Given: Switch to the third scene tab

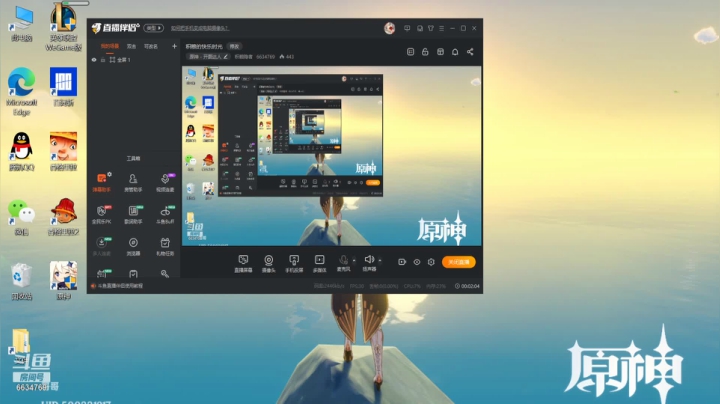Looking at the screenshot, I should [151, 46].
